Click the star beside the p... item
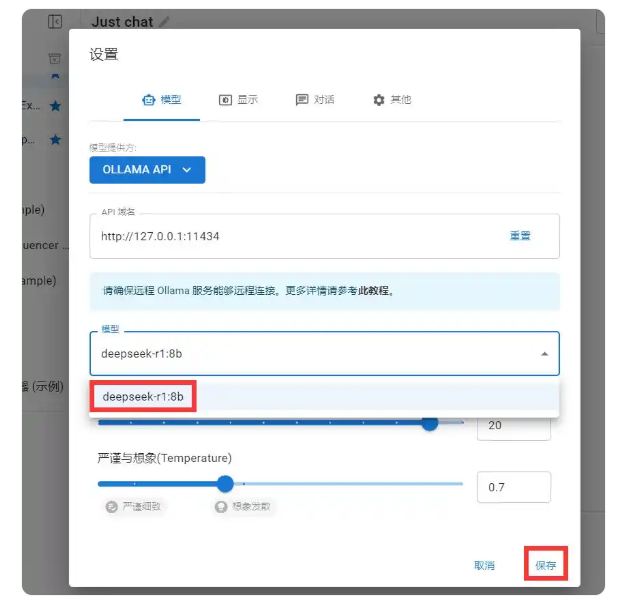 [x=55, y=139]
